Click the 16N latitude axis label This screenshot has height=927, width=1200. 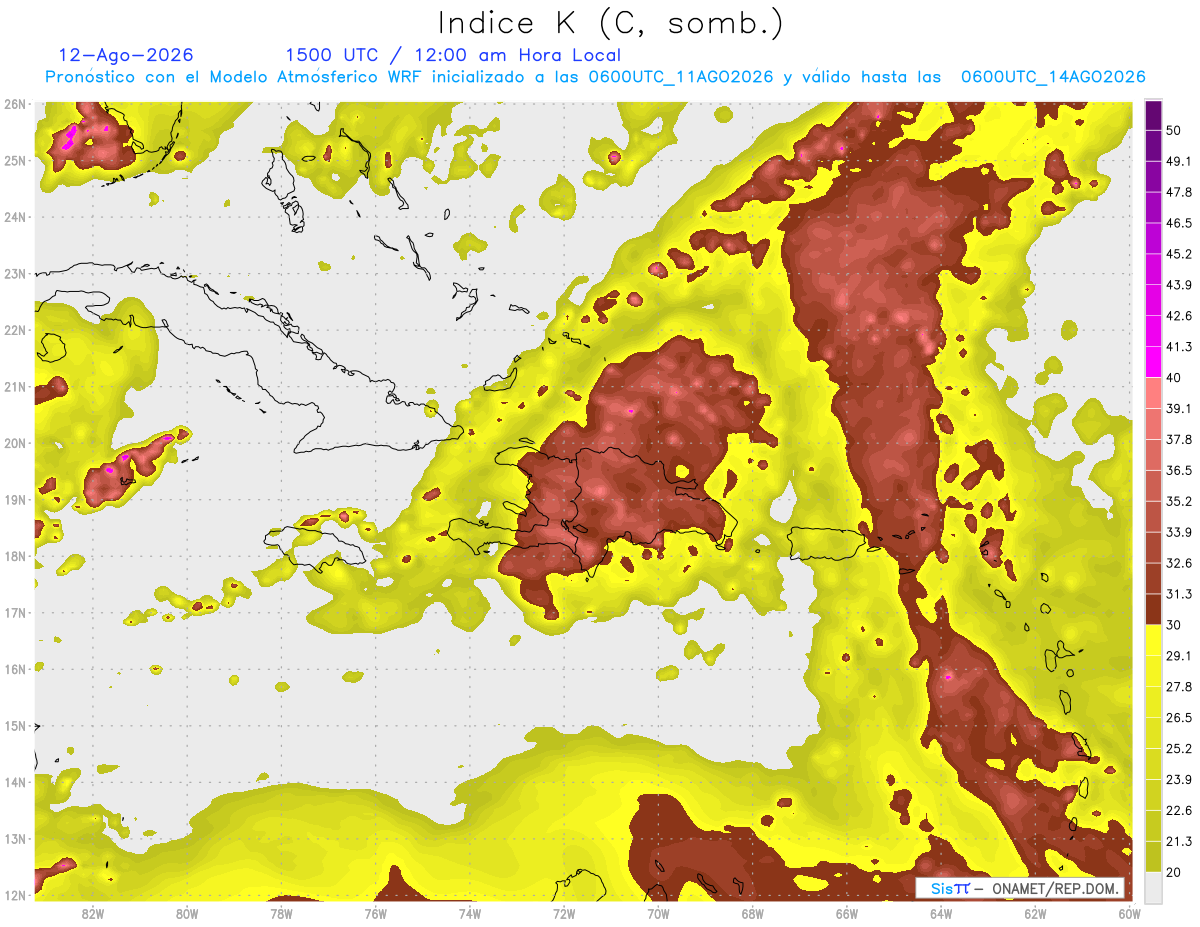14,669
